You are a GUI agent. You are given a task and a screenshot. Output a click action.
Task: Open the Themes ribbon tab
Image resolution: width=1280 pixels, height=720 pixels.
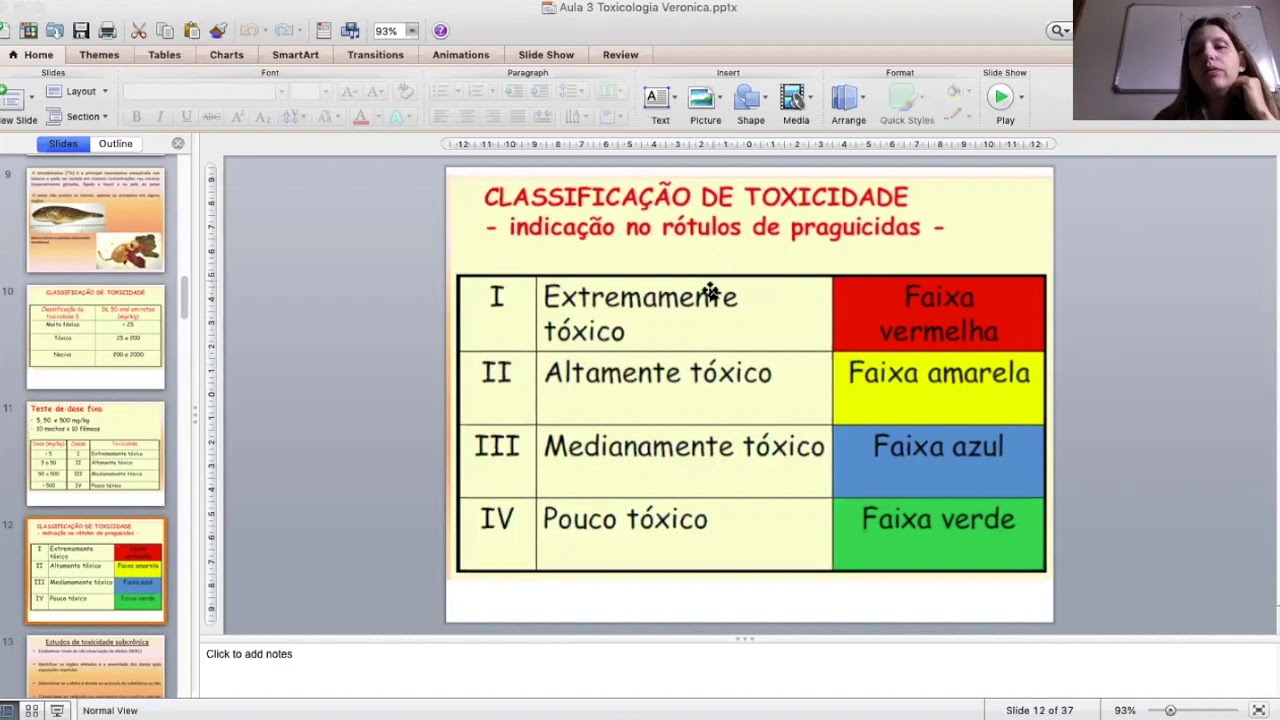[99, 55]
